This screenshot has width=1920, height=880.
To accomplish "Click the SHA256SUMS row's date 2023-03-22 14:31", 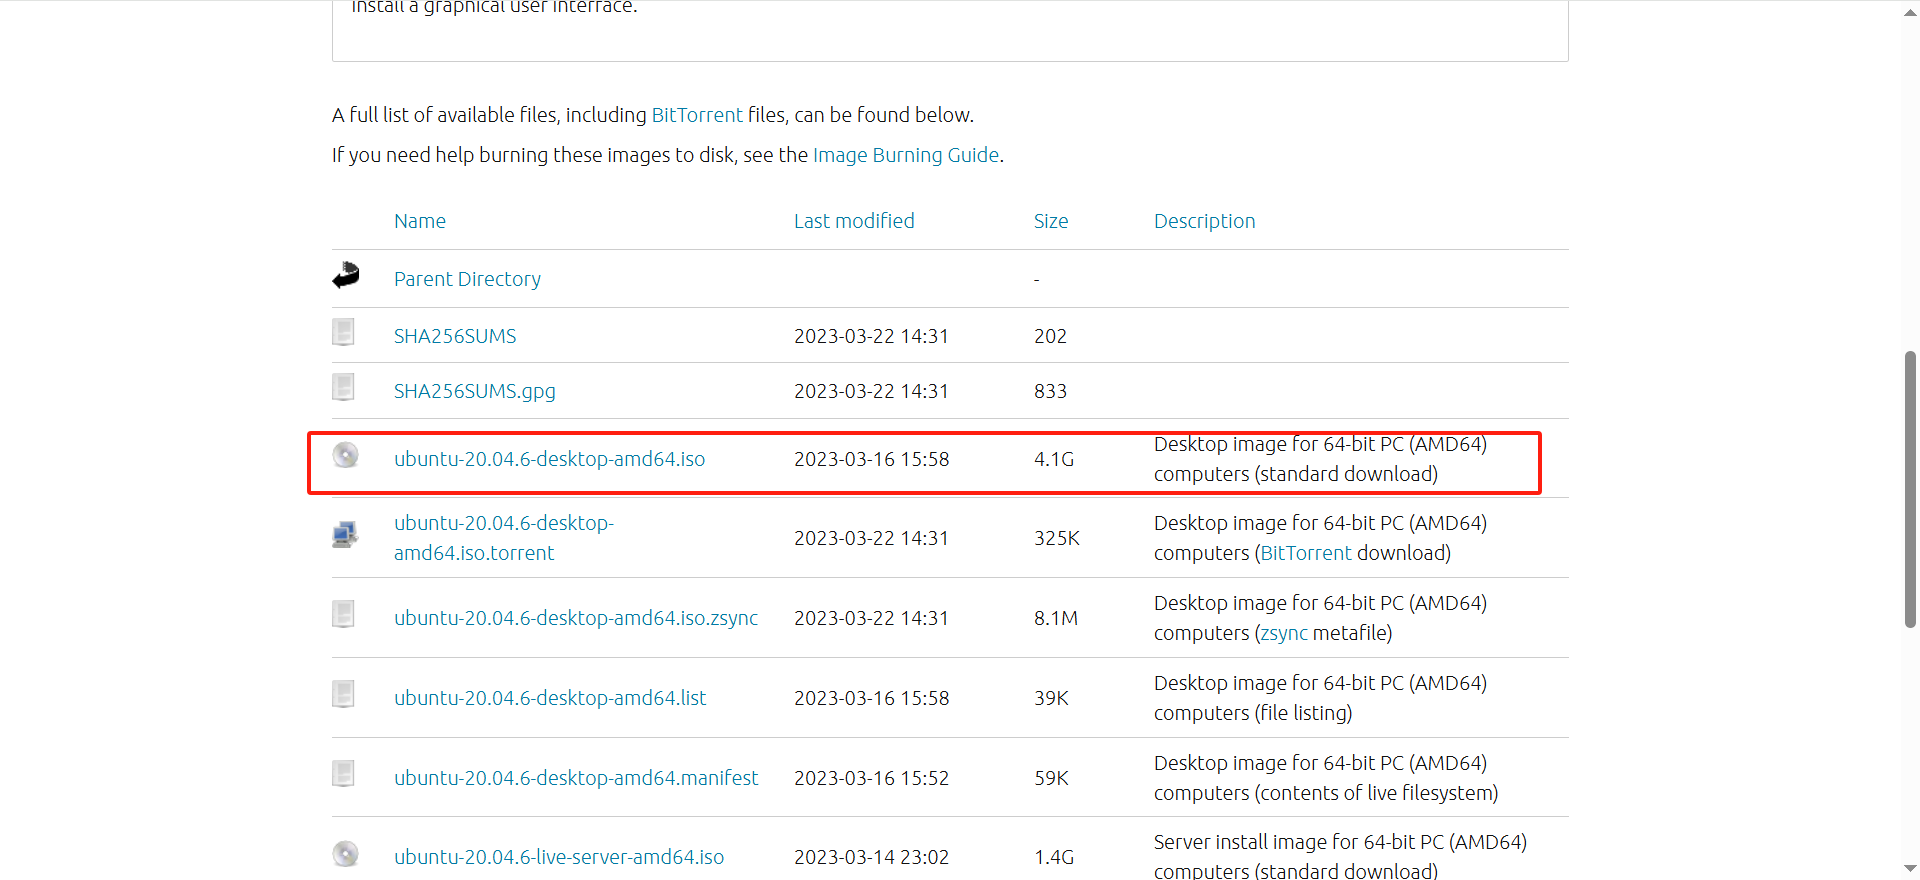I will [871, 336].
